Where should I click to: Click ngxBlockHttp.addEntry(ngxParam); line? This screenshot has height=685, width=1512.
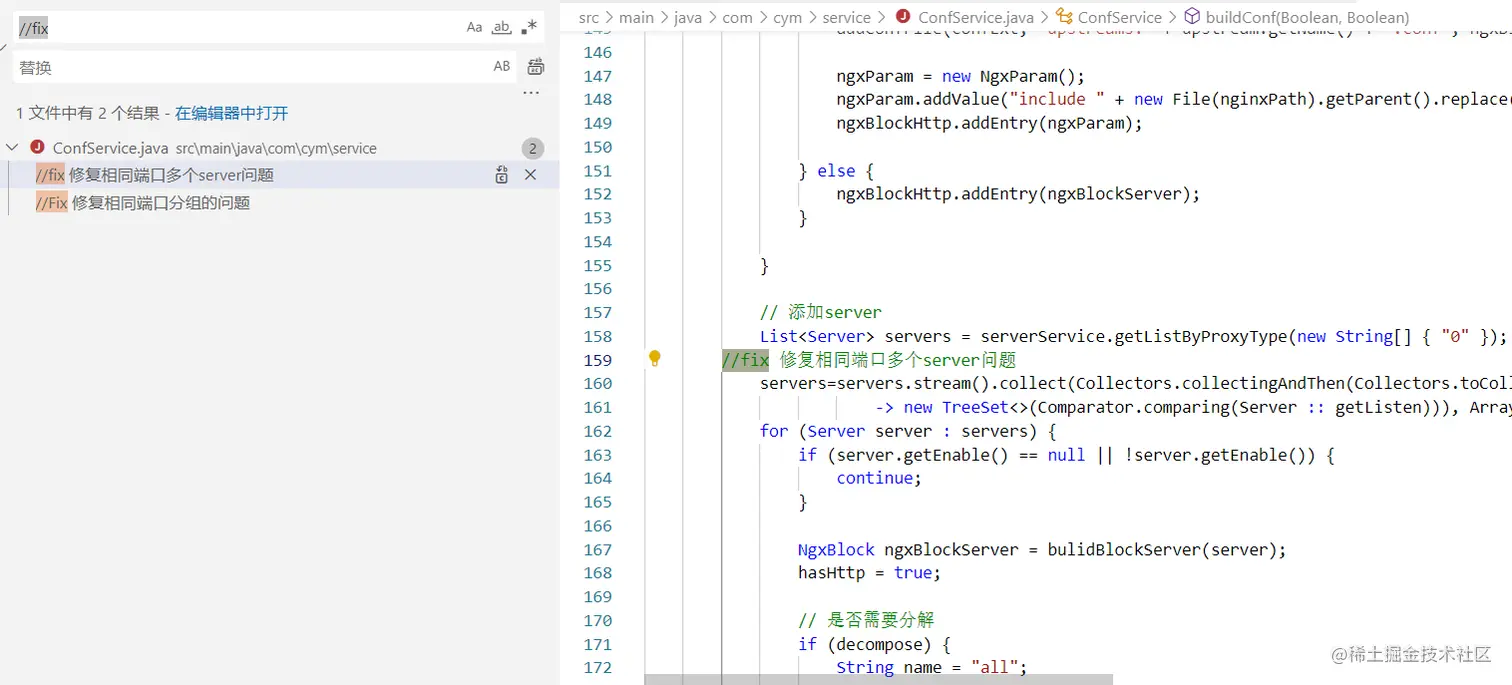(989, 123)
